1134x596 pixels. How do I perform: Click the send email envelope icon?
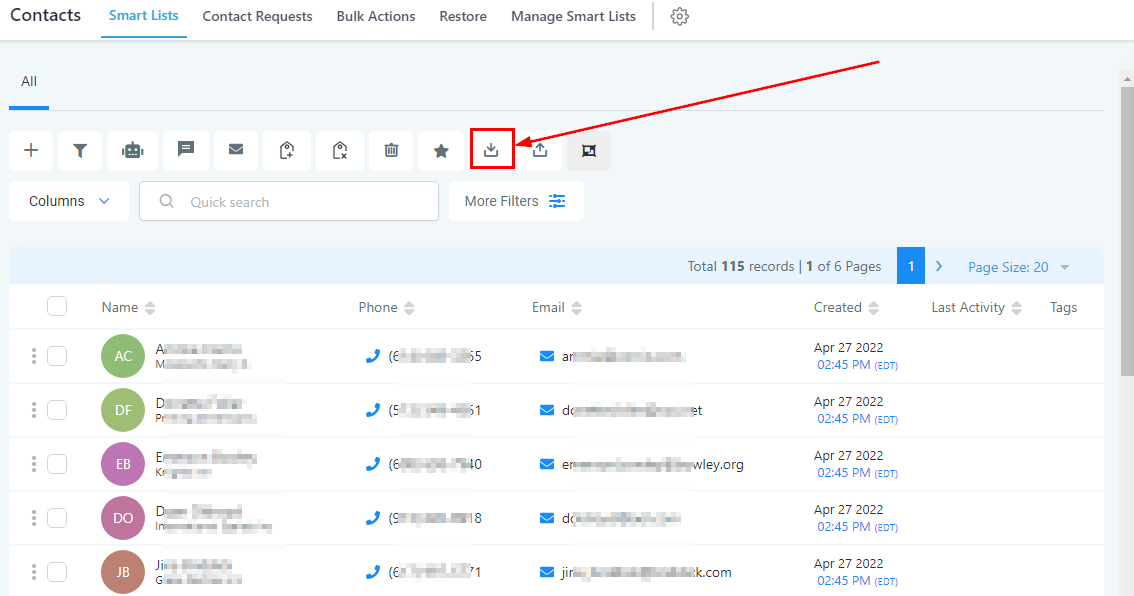click(x=236, y=150)
